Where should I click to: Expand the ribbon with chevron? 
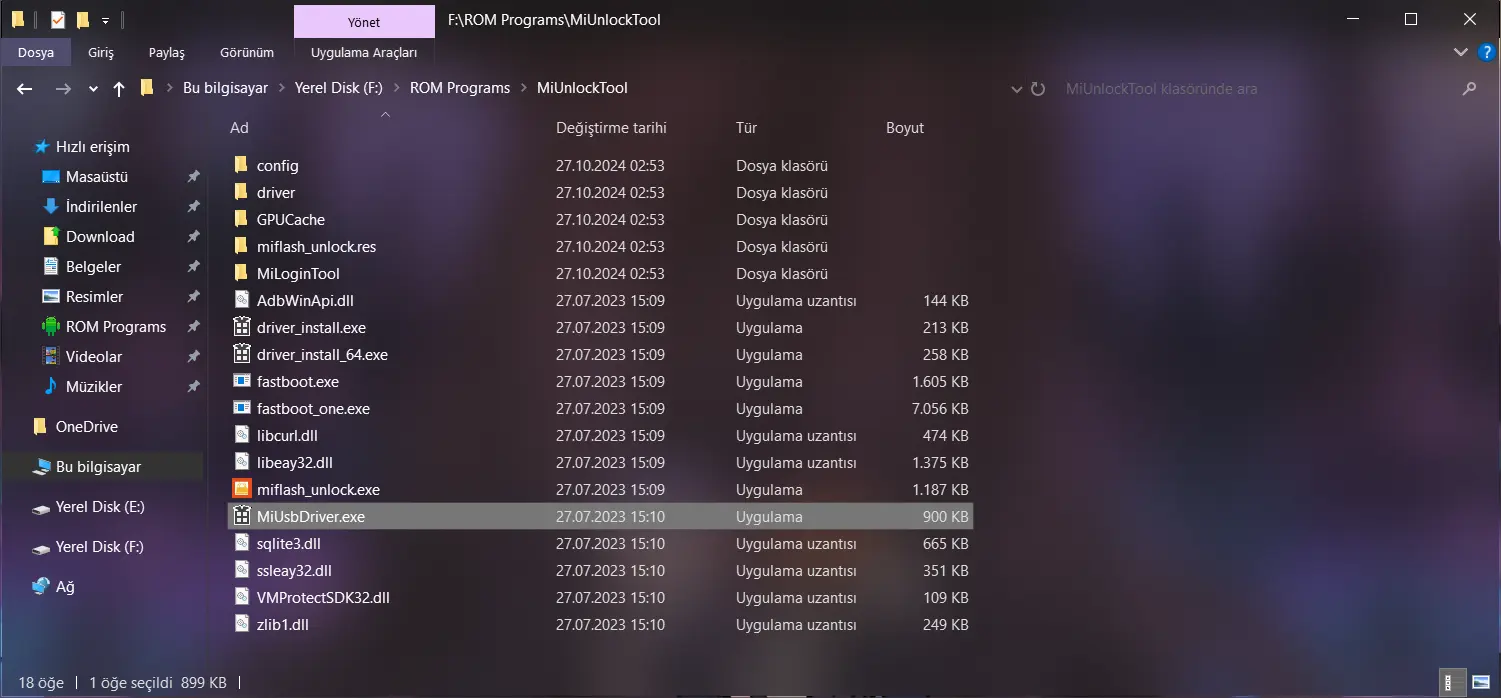point(1459,52)
